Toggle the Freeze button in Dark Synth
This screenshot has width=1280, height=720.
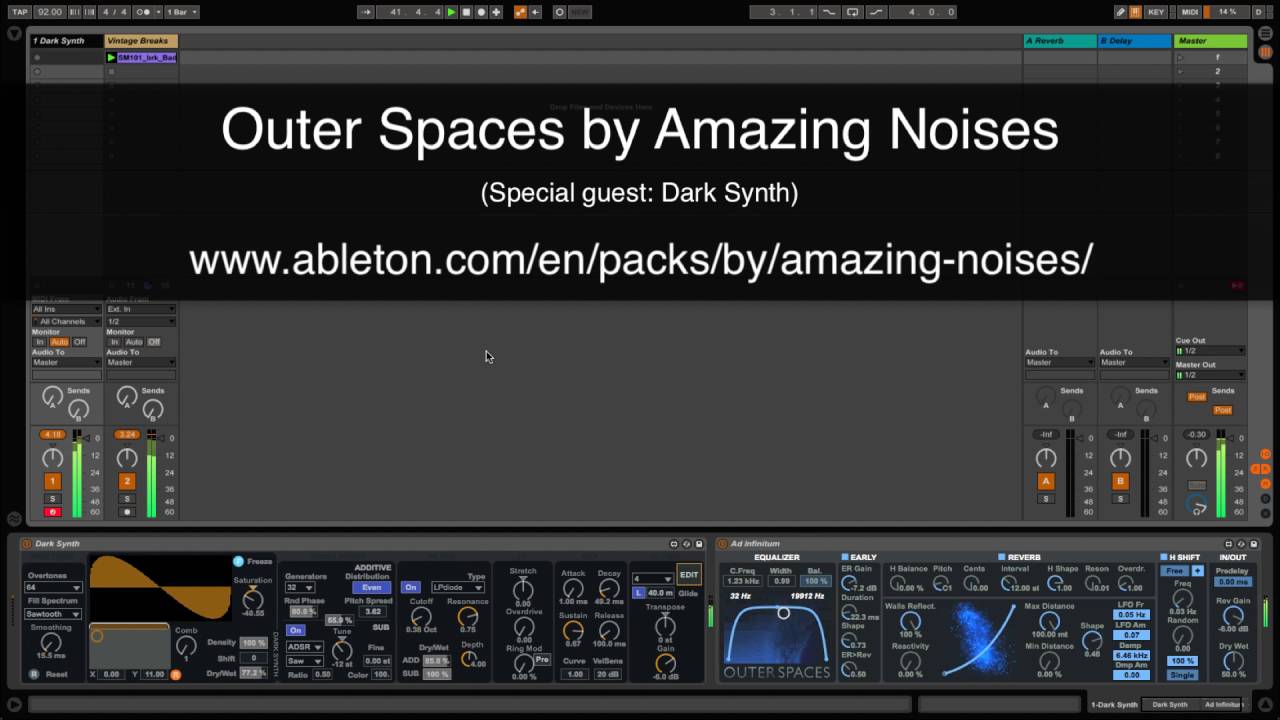239,562
